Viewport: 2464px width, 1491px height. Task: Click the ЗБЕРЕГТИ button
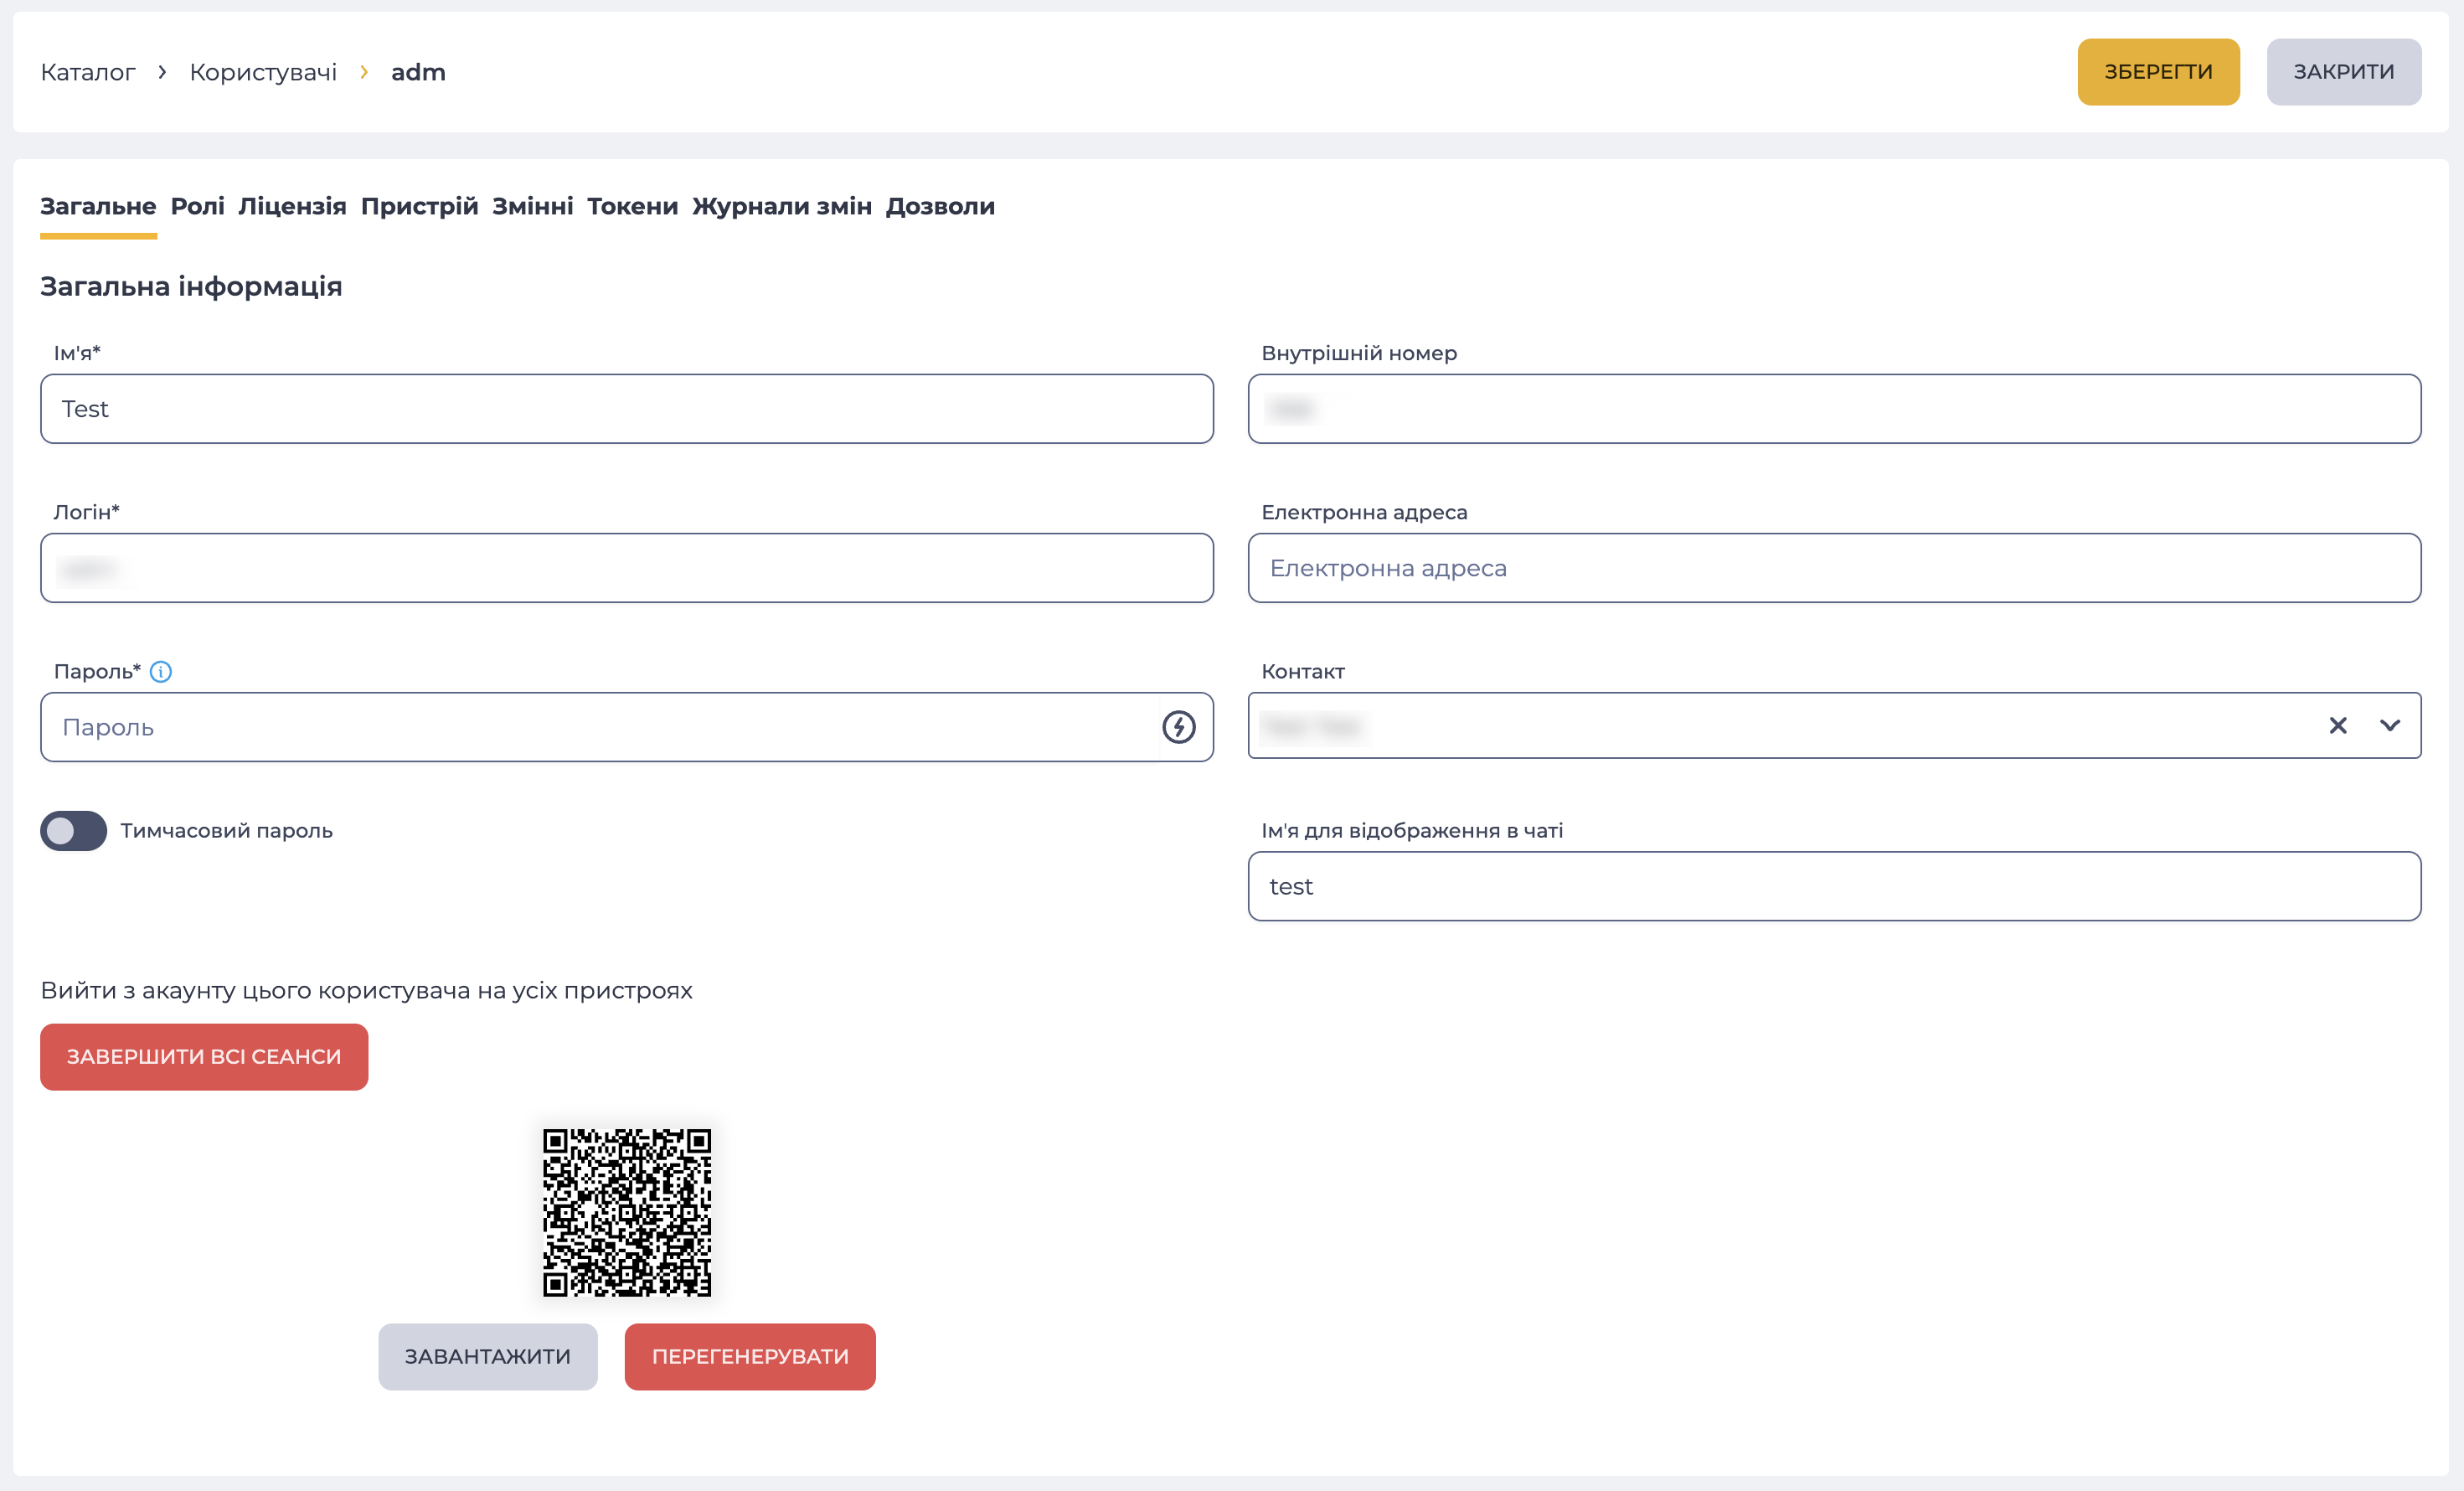coord(2158,72)
